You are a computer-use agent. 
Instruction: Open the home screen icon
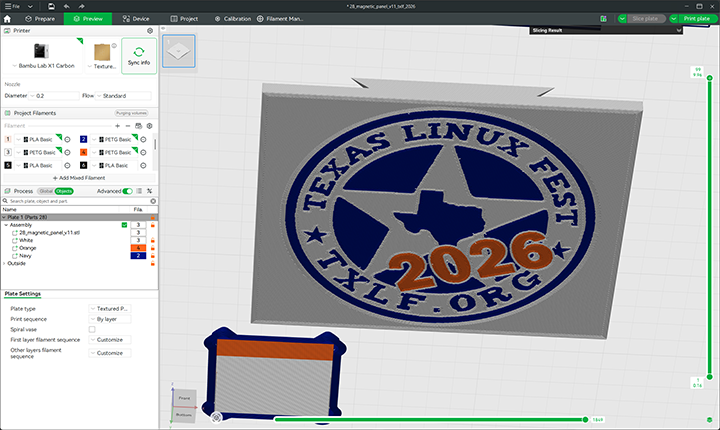click(x=7, y=19)
